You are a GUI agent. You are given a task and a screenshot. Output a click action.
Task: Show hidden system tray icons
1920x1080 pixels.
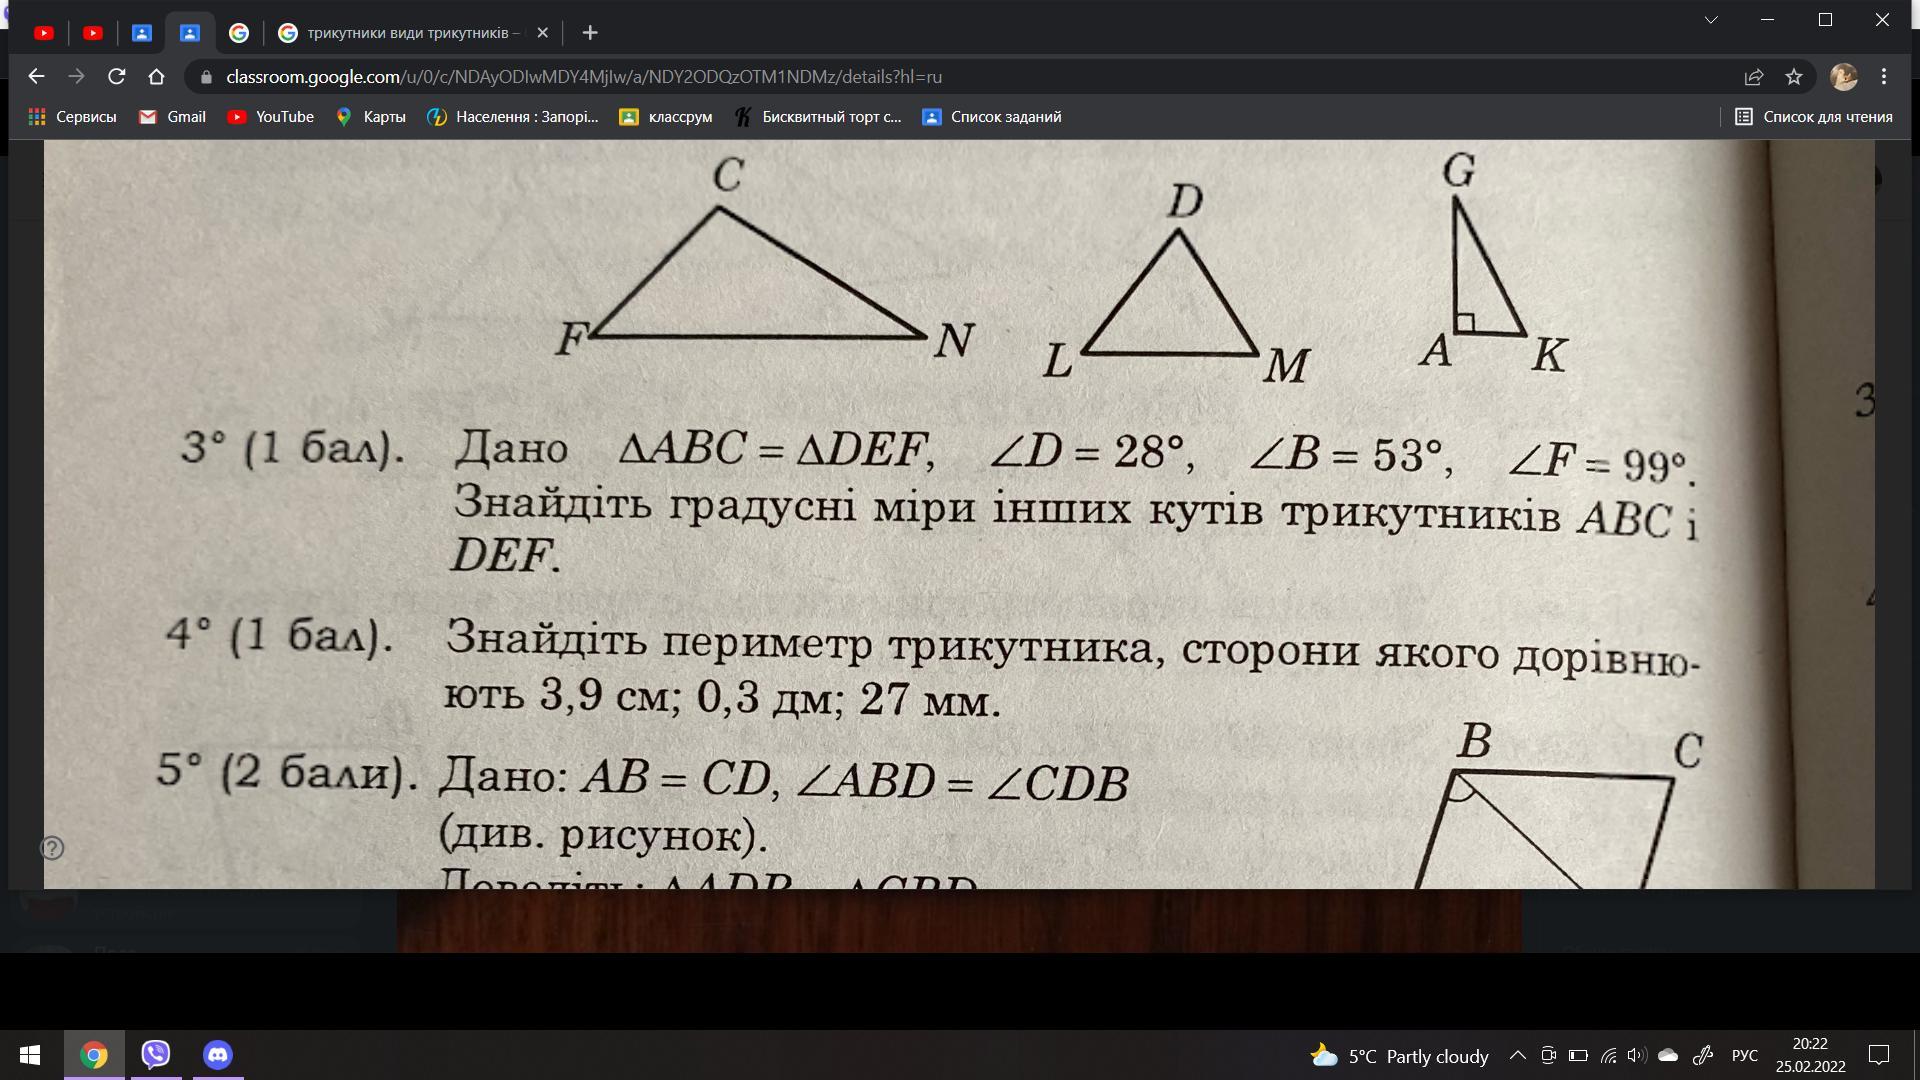[x=1517, y=1055]
